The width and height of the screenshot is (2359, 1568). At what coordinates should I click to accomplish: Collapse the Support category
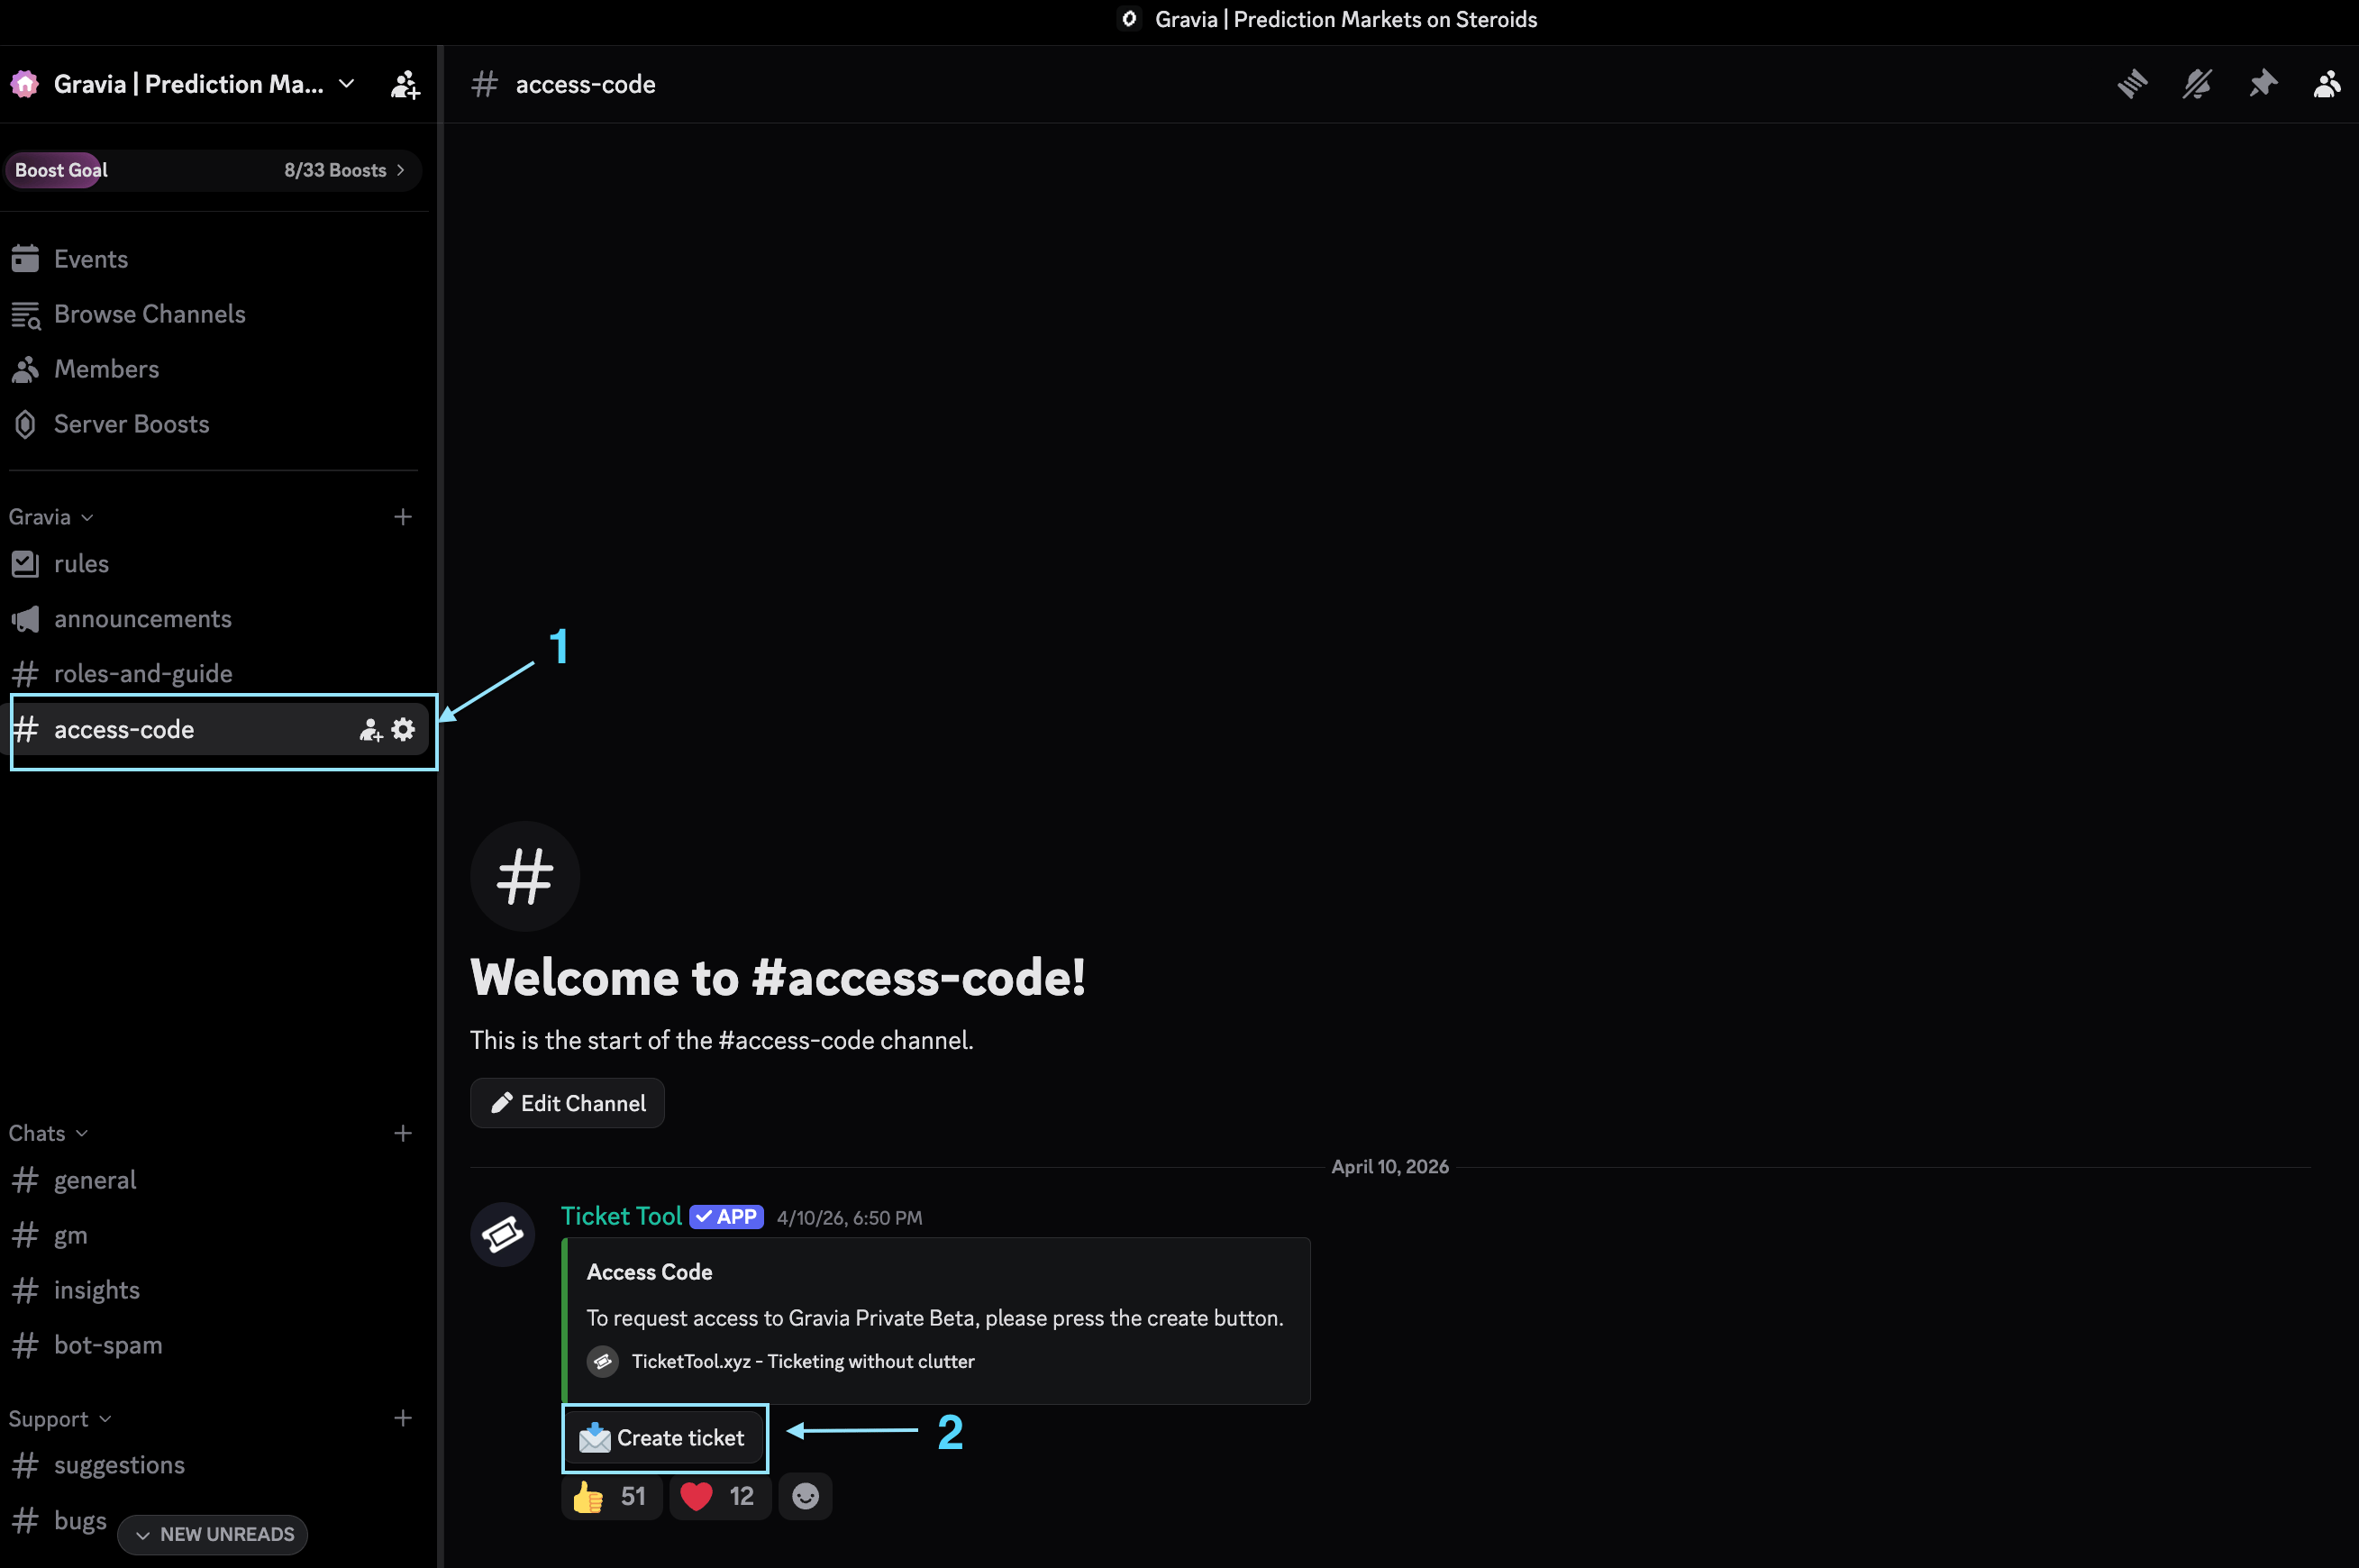coord(60,1419)
